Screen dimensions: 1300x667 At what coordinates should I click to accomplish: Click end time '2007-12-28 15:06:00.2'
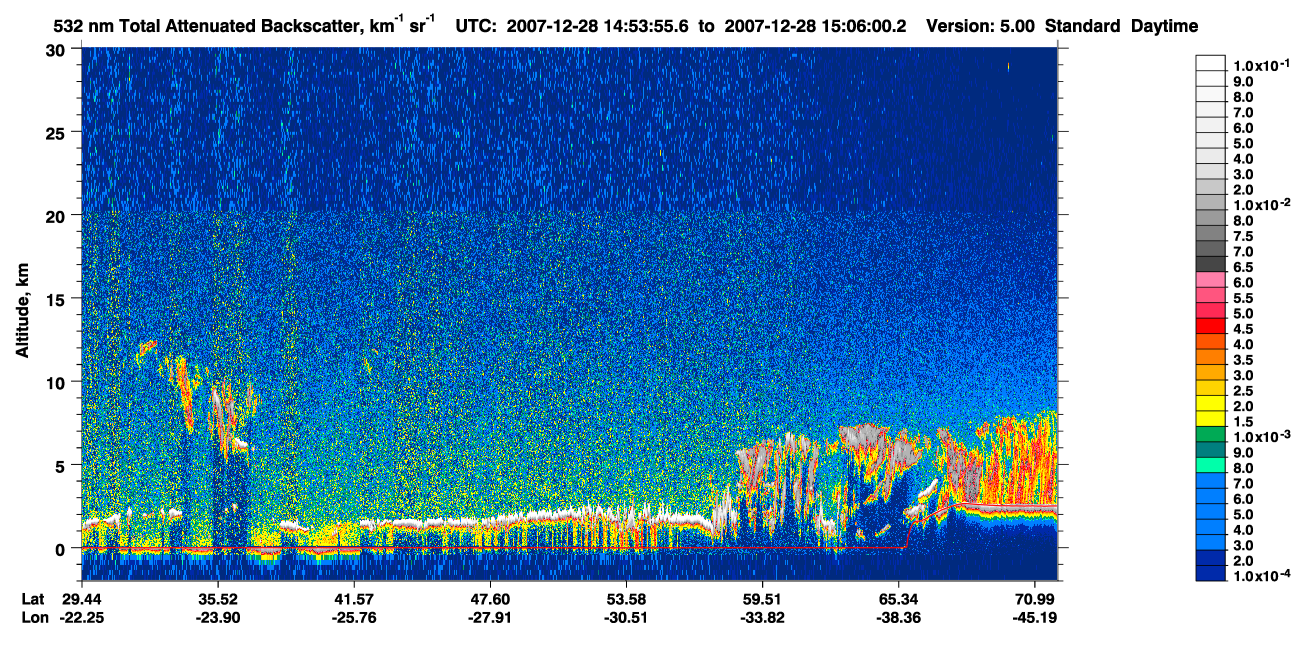816,27
